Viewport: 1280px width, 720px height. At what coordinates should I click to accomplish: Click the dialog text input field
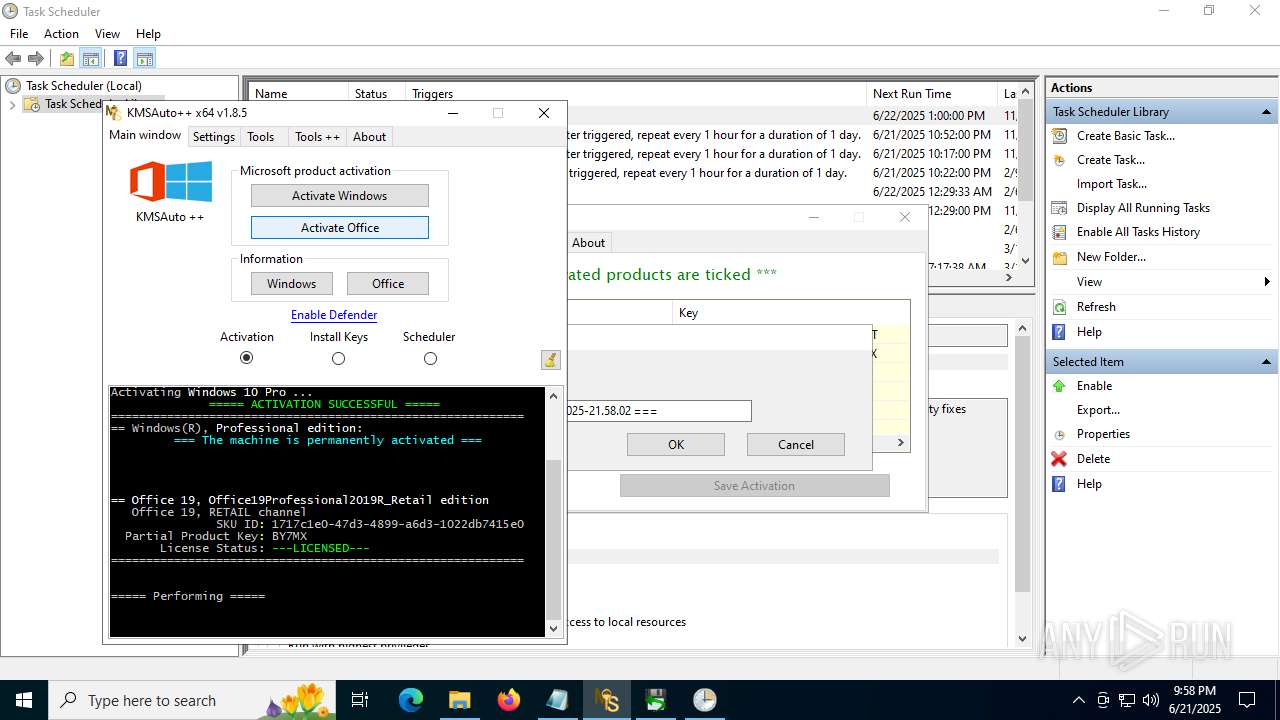pos(658,411)
